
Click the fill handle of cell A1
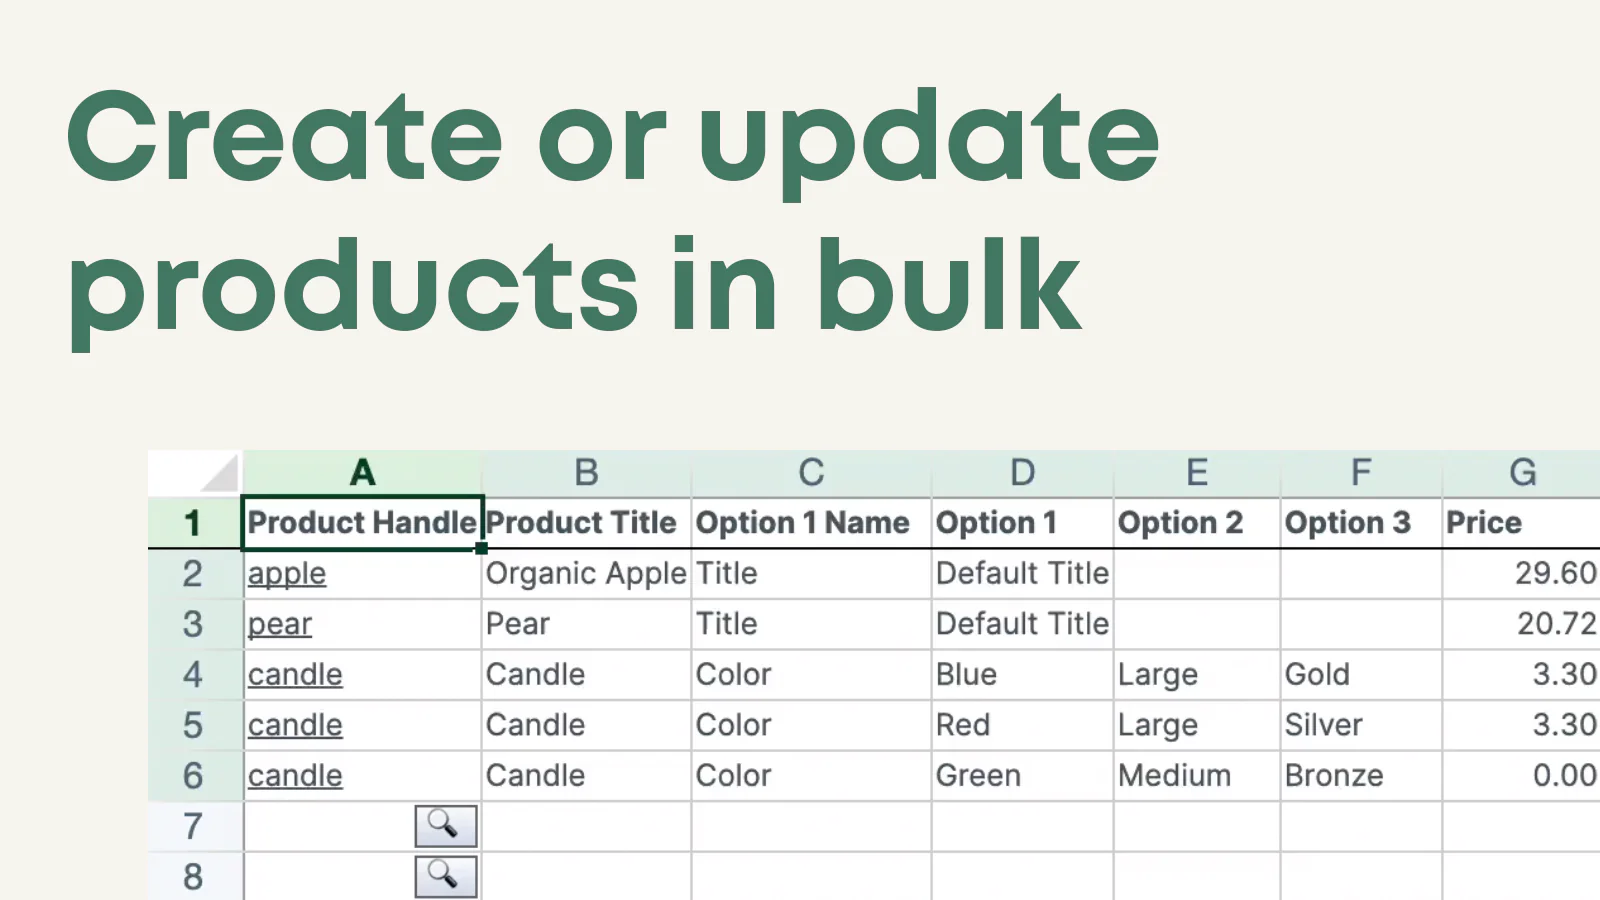coord(482,548)
